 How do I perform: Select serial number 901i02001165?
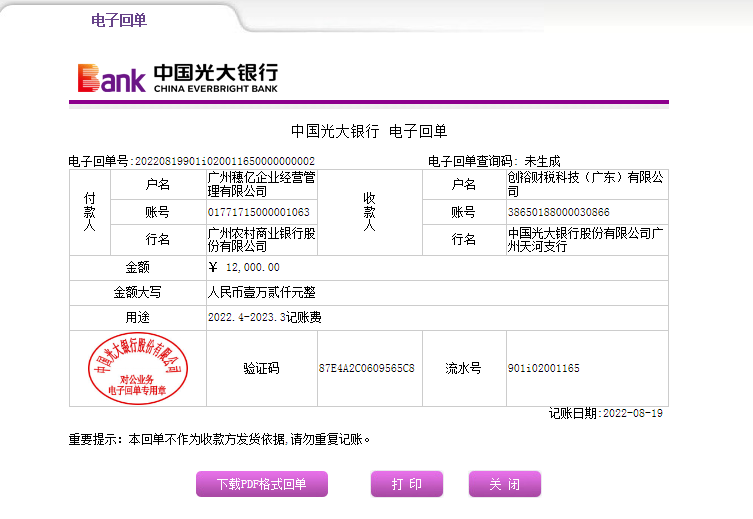point(544,368)
